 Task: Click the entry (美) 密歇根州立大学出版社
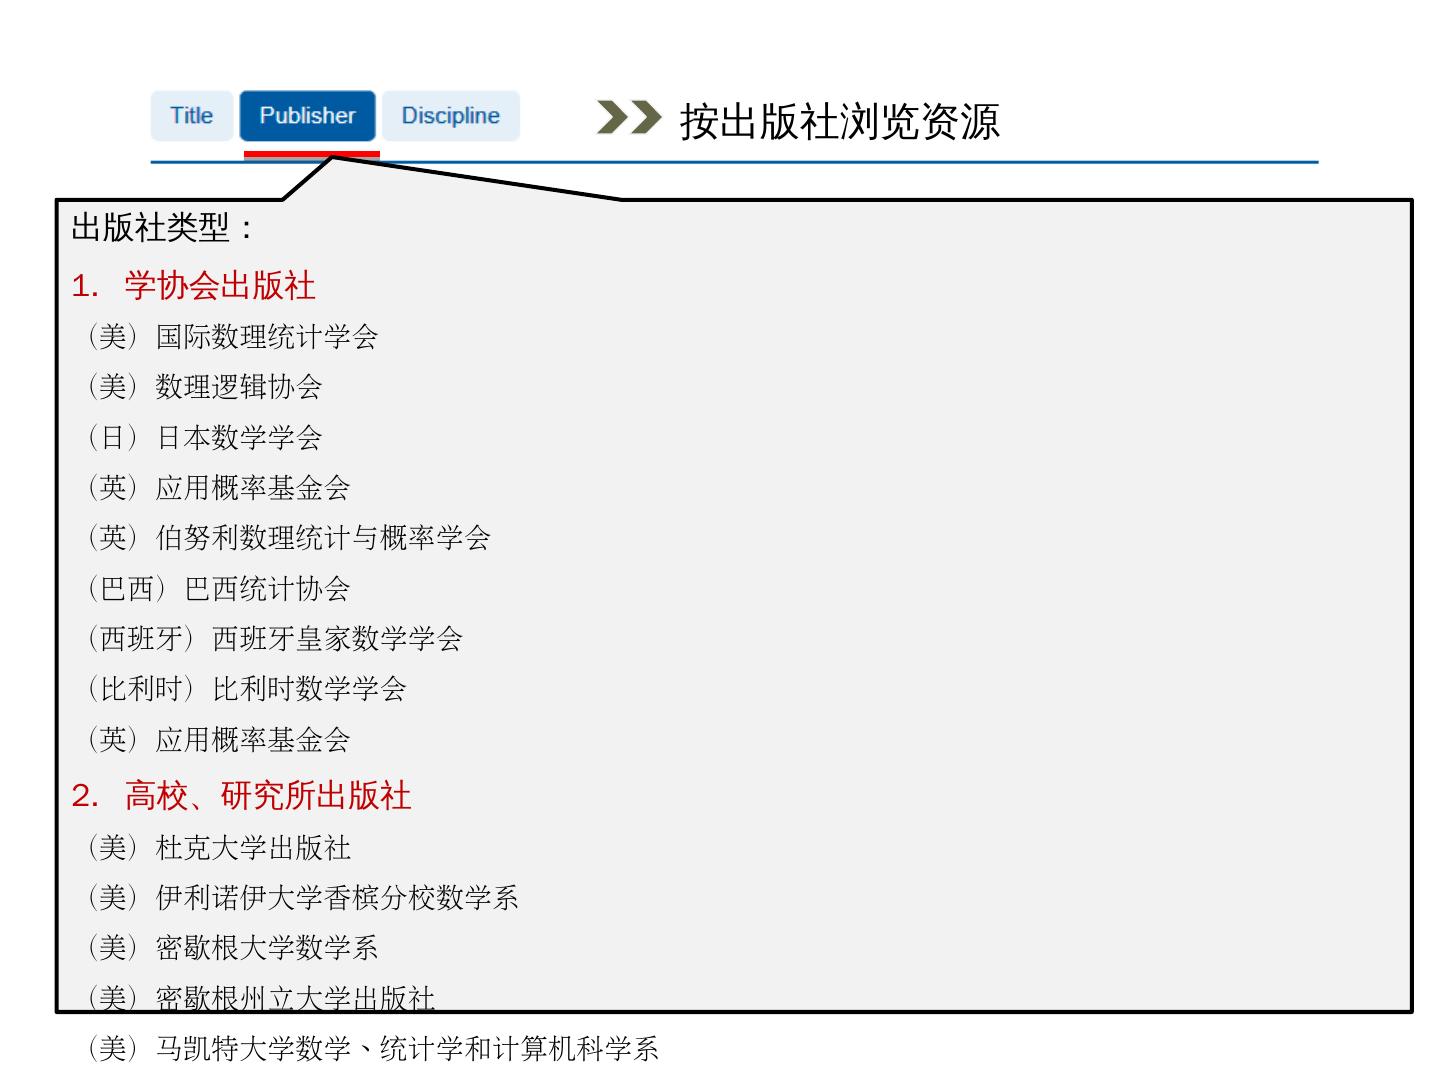pos(261,998)
